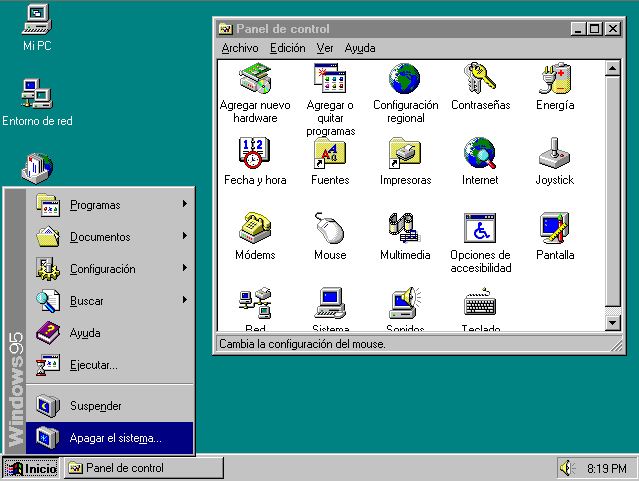Open Configuración regional globe icon
This screenshot has width=639, height=481.
tap(405, 78)
